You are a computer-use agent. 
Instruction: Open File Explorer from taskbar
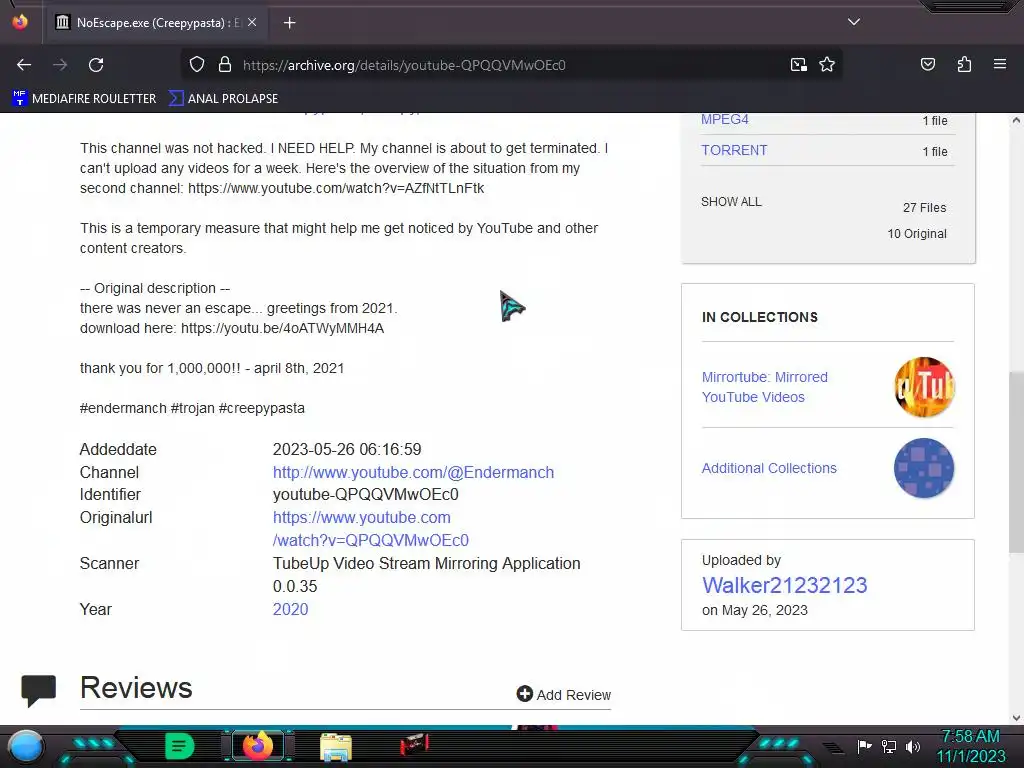coord(336,746)
